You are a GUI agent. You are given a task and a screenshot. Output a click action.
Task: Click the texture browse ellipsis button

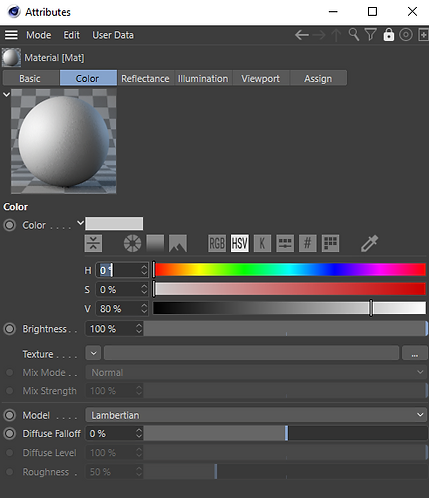pyautogui.click(x=414, y=353)
